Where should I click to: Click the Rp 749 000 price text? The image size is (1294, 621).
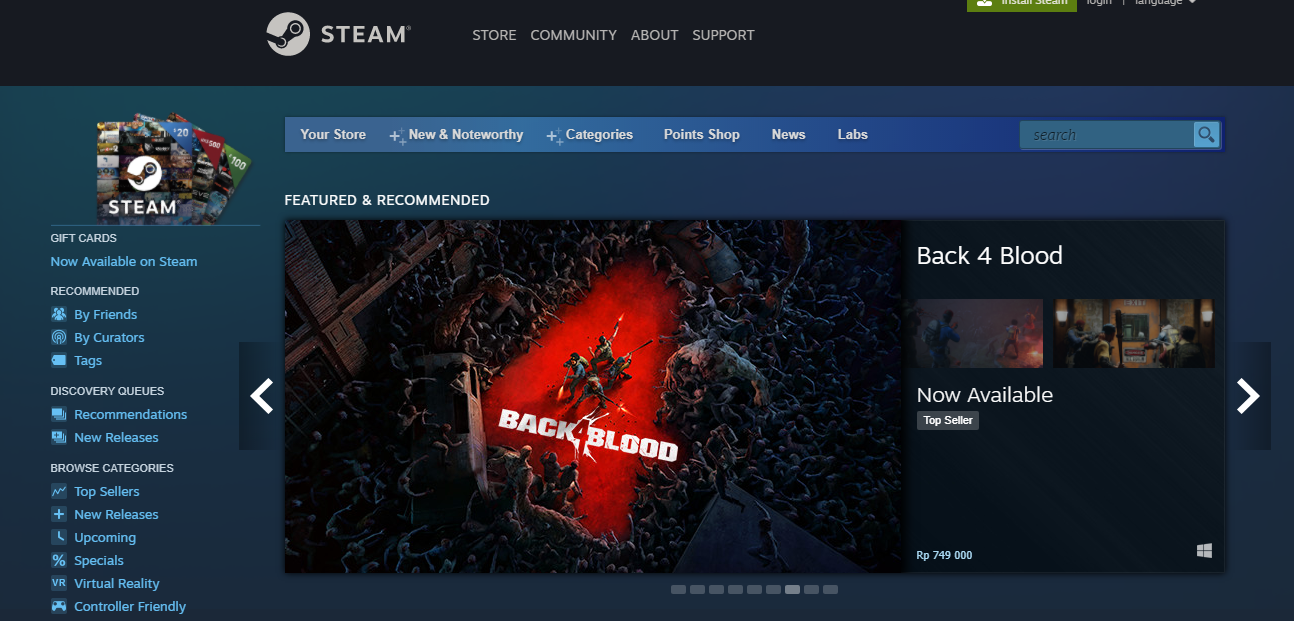pyautogui.click(x=944, y=555)
